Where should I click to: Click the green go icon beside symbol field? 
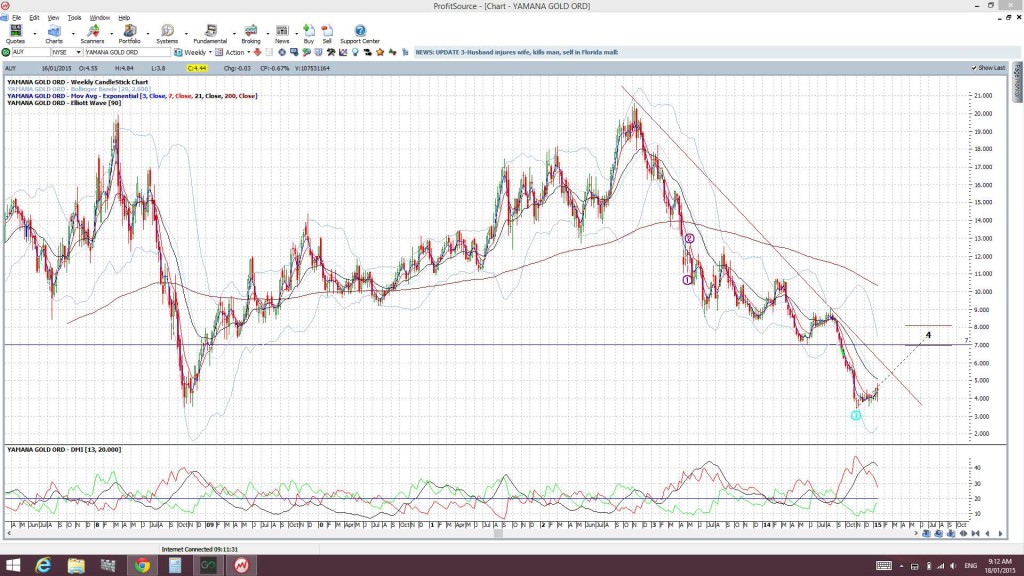click(x=6, y=52)
